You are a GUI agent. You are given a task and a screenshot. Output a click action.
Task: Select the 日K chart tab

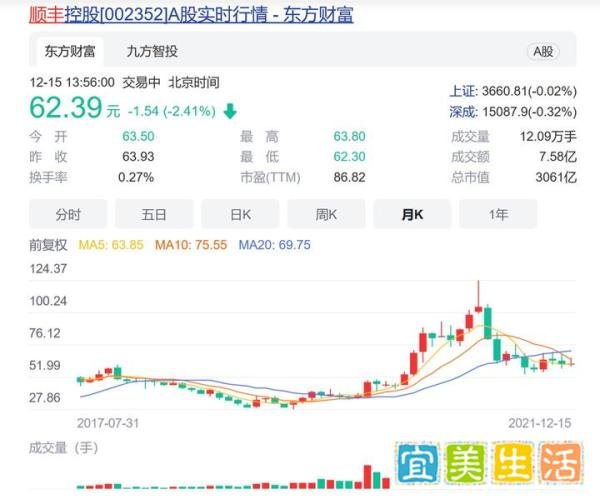tap(240, 214)
